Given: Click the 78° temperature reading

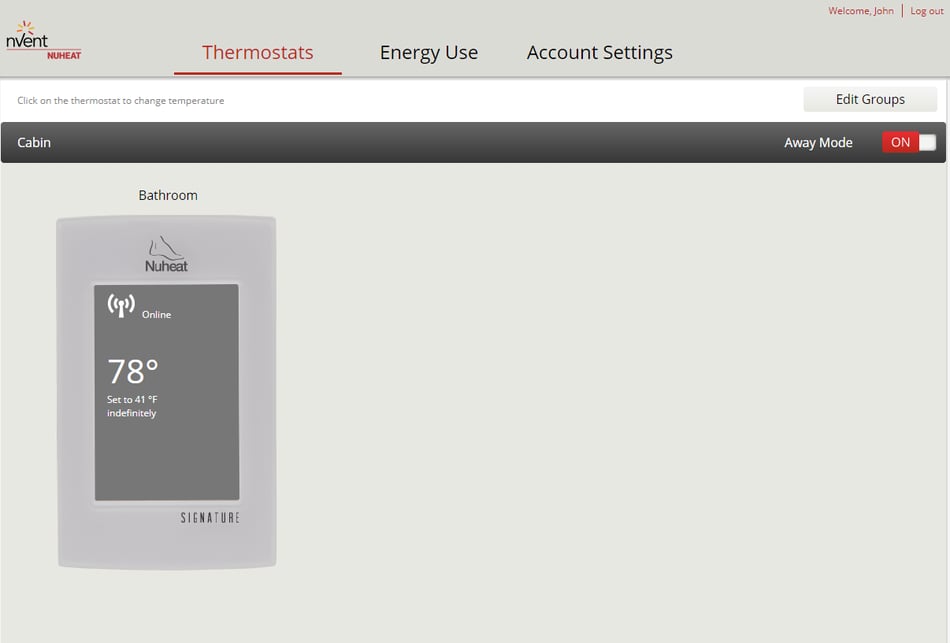Looking at the screenshot, I should (x=133, y=372).
